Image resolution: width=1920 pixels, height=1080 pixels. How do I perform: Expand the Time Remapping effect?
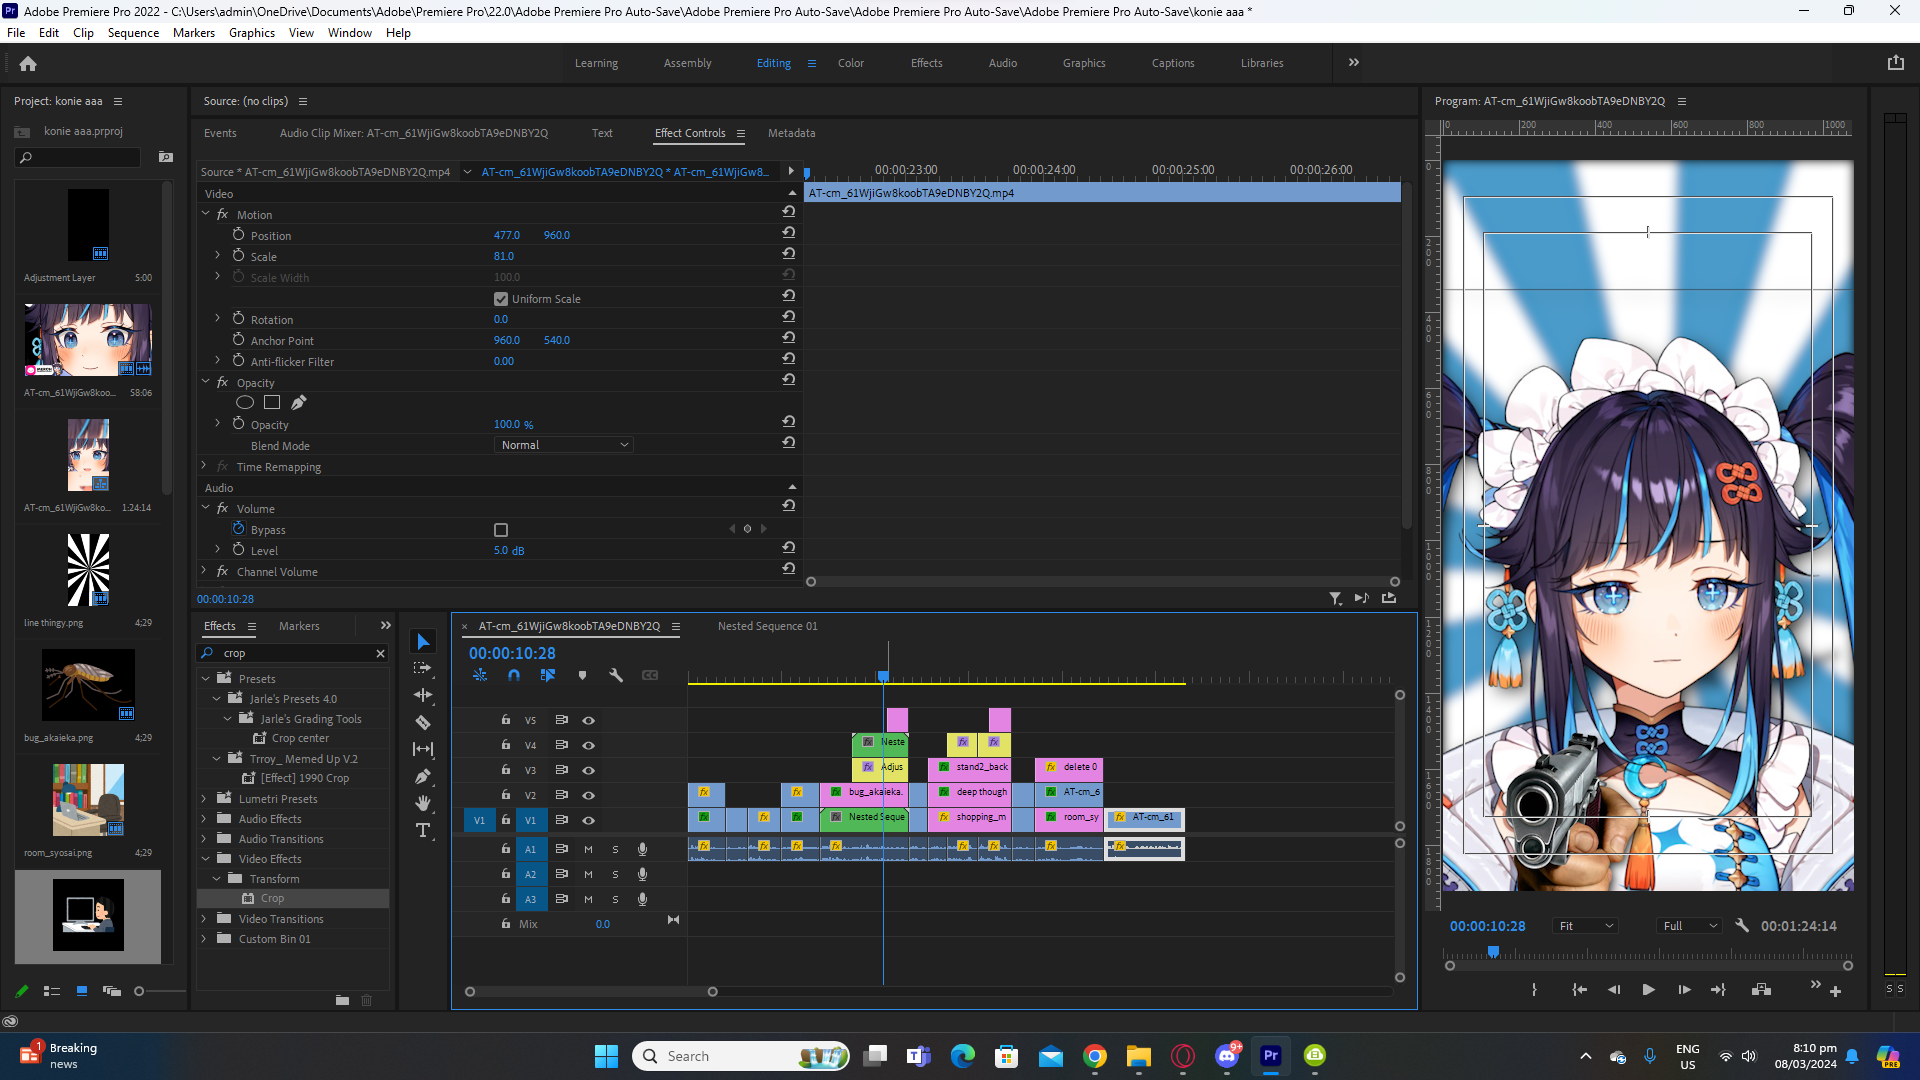click(205, 466)
